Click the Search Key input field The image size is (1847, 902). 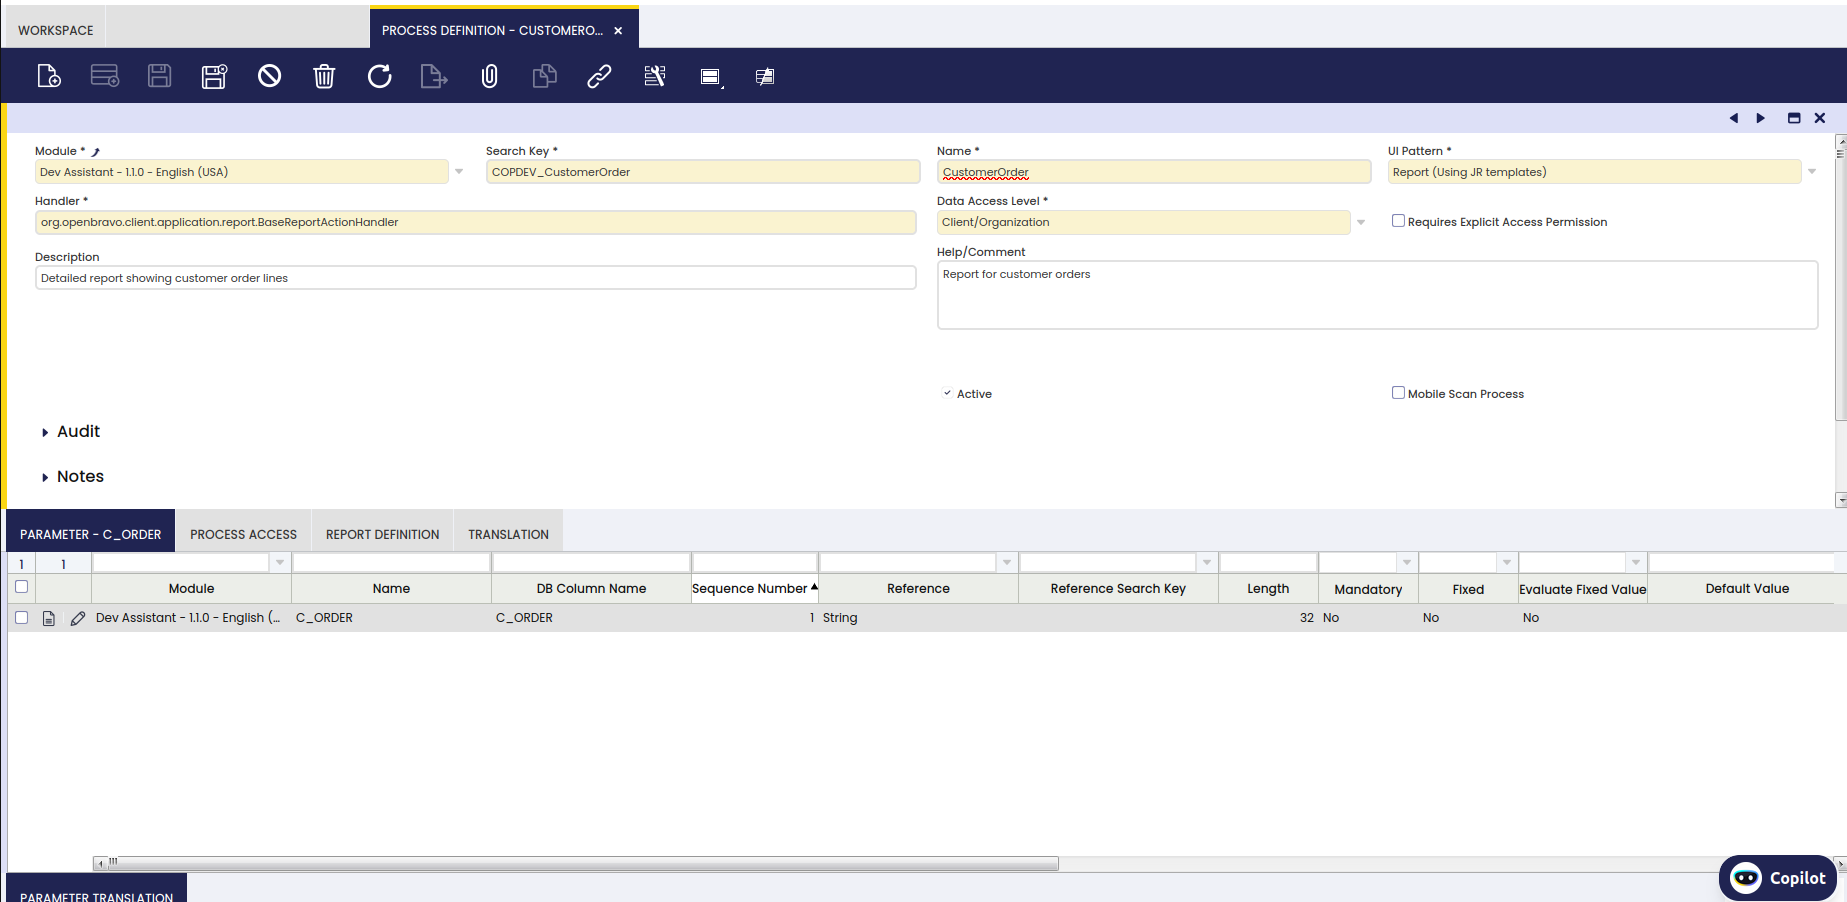(x=703, y=172)
